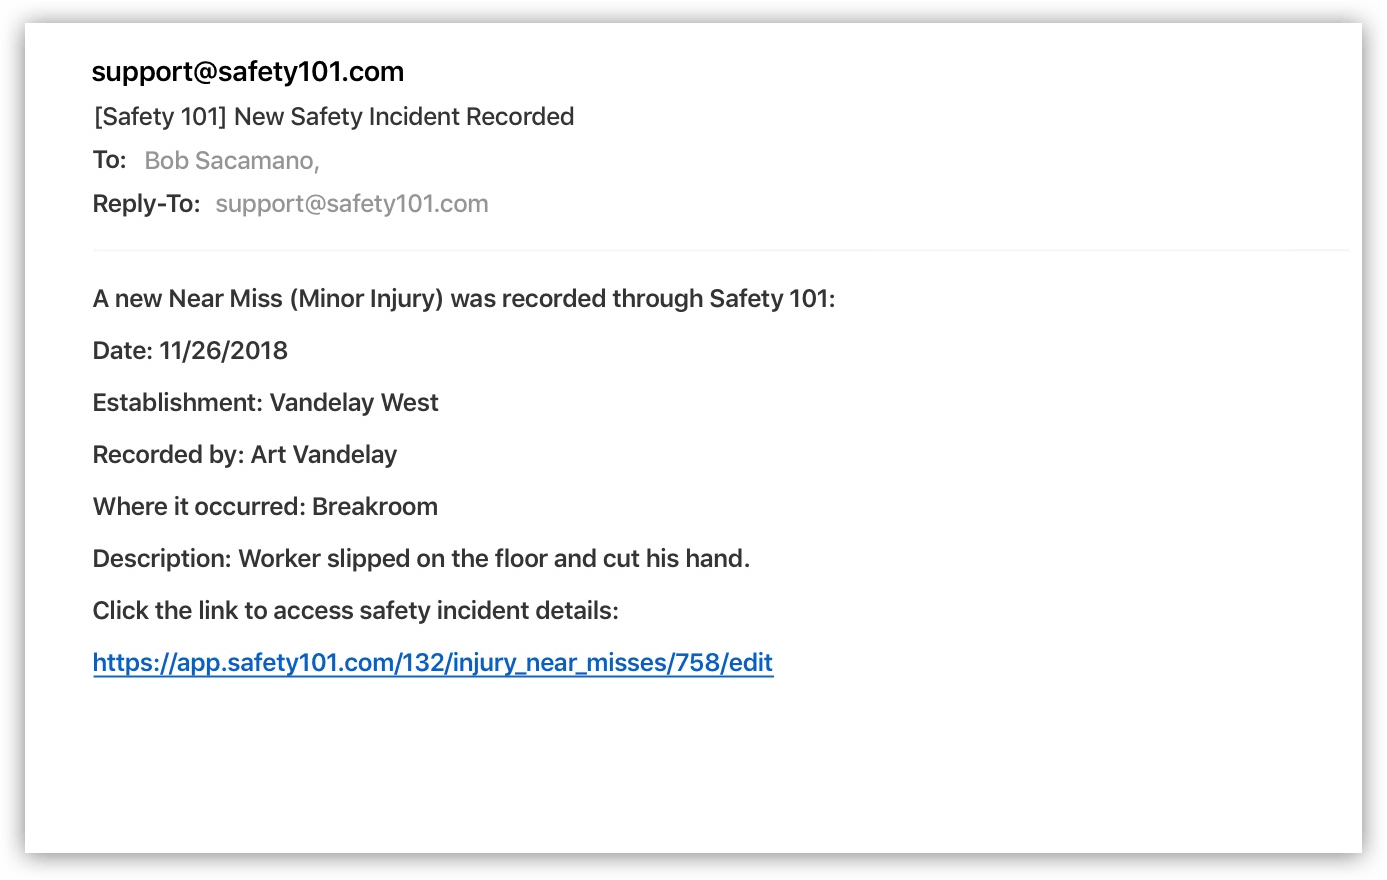
Task: Click the Description line about worker slipping
Action: 421,559
